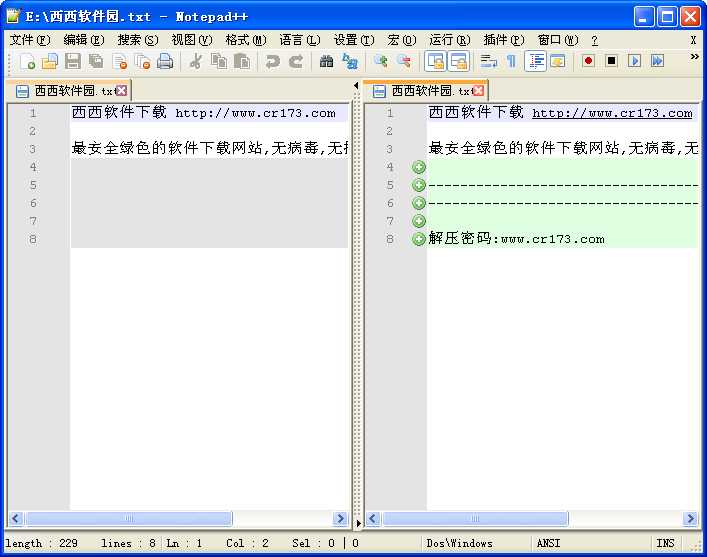Click the Open file folder icon
707x557 pixels.
pos(50,61)
